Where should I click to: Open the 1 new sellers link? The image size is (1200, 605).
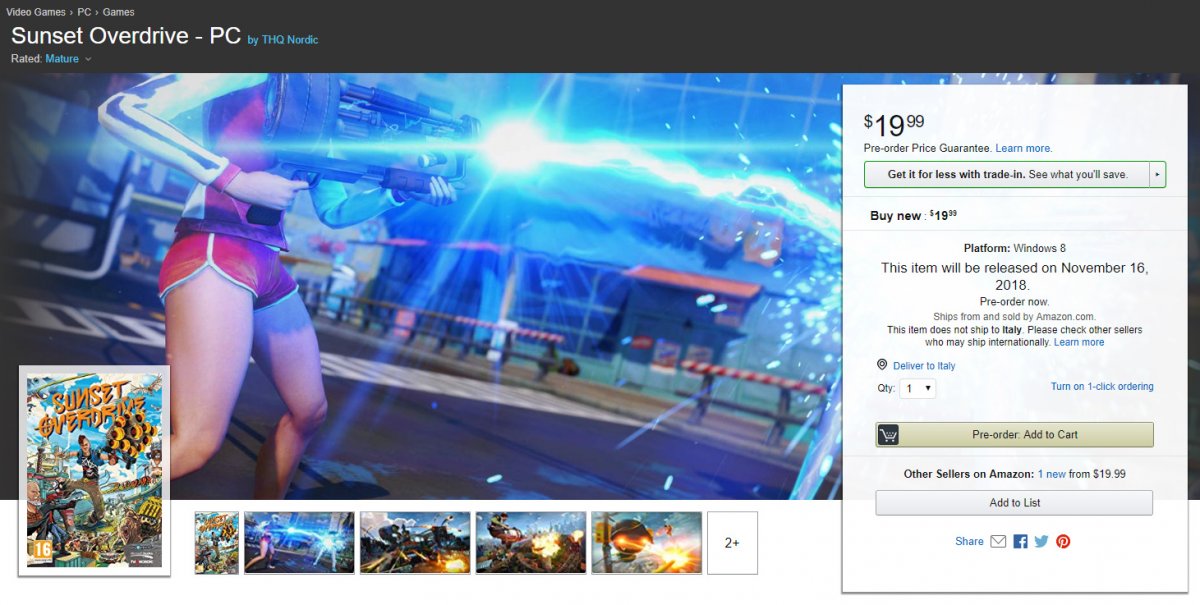(1052, 474)
